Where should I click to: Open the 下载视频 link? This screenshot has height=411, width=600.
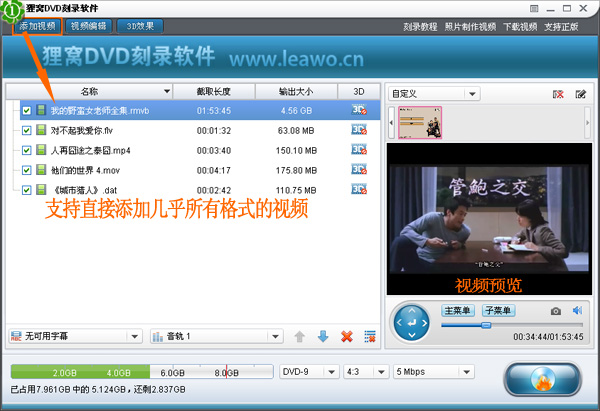[520, 27]
